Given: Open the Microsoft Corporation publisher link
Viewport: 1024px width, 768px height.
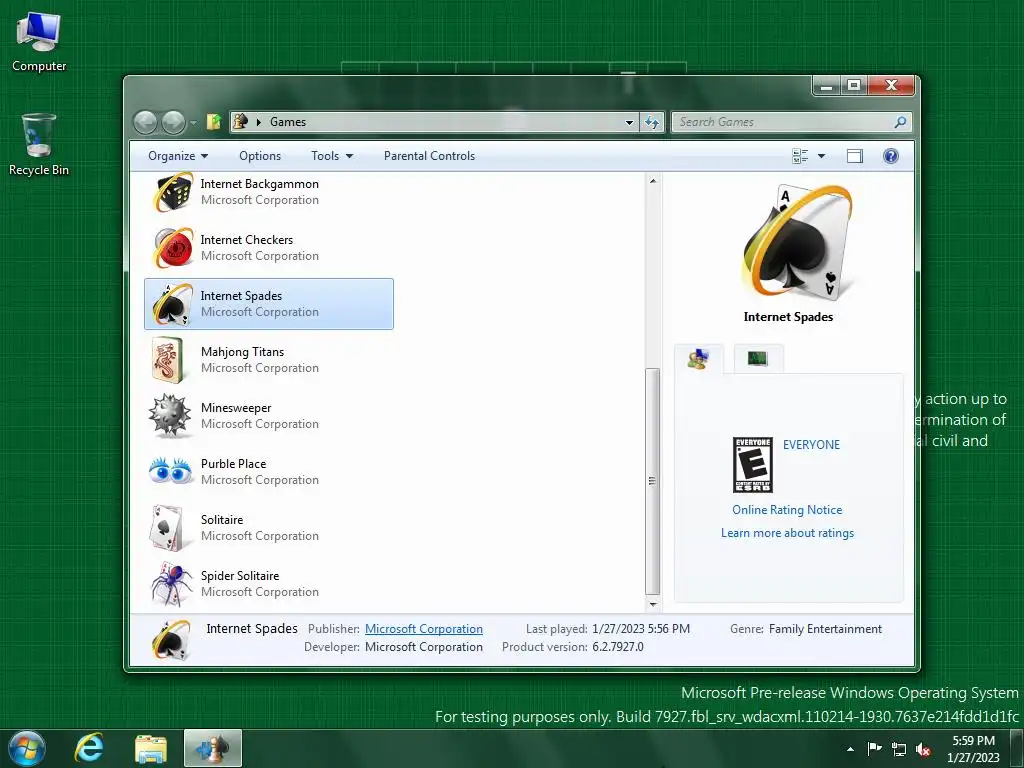Looking at the screenshot, I should pos(424,629).
